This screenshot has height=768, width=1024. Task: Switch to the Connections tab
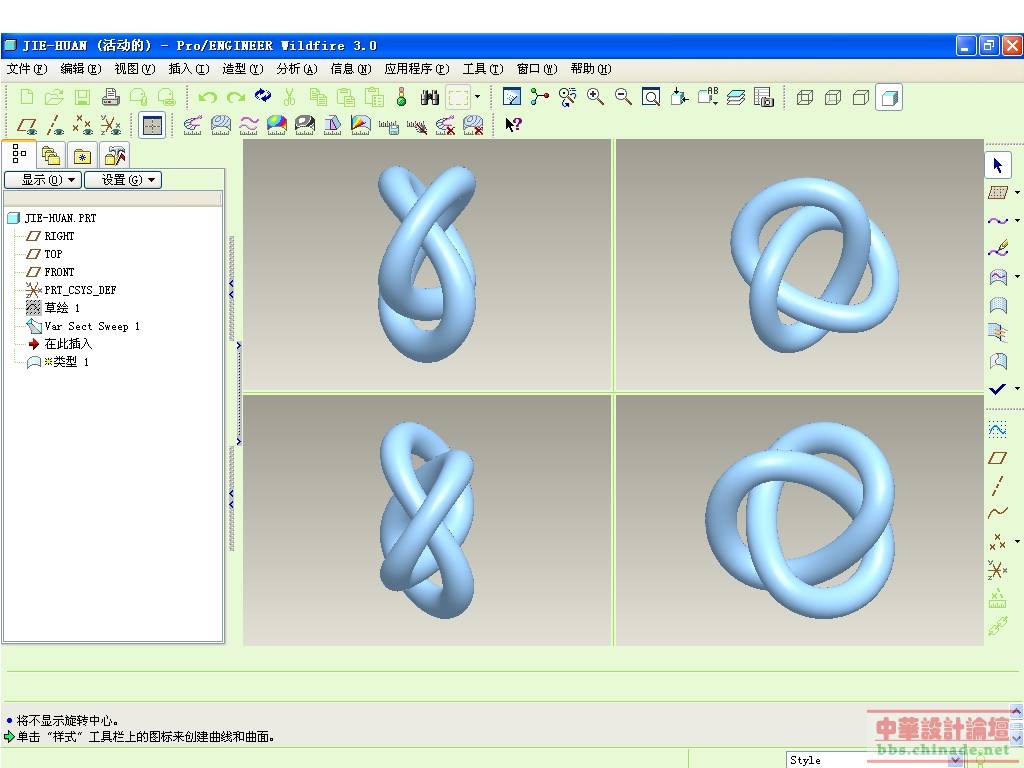[114, 155]
